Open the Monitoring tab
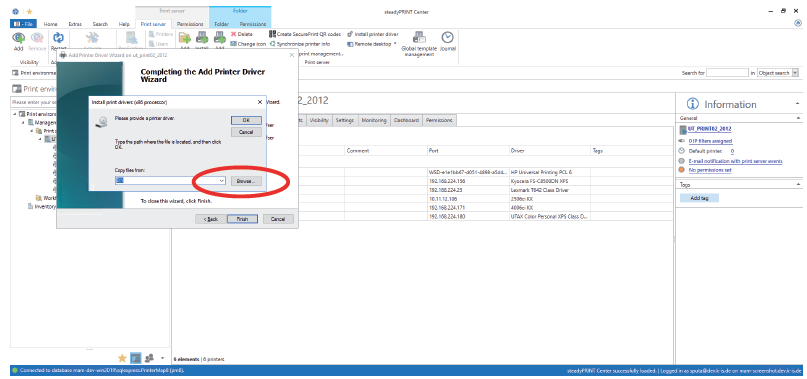Viewport: 807px width, 379px height. pyautogui.click(x=374, y=120)
